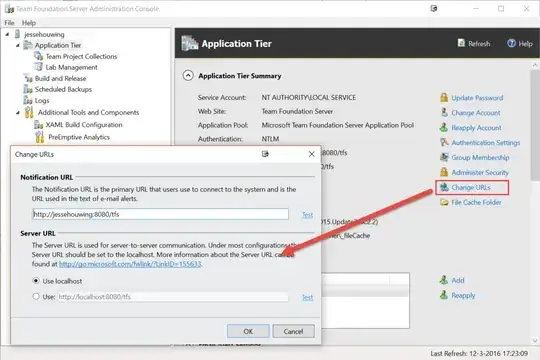Click the Reapply link below Add
Screen dimensions: 540x360
pos(463,295)
